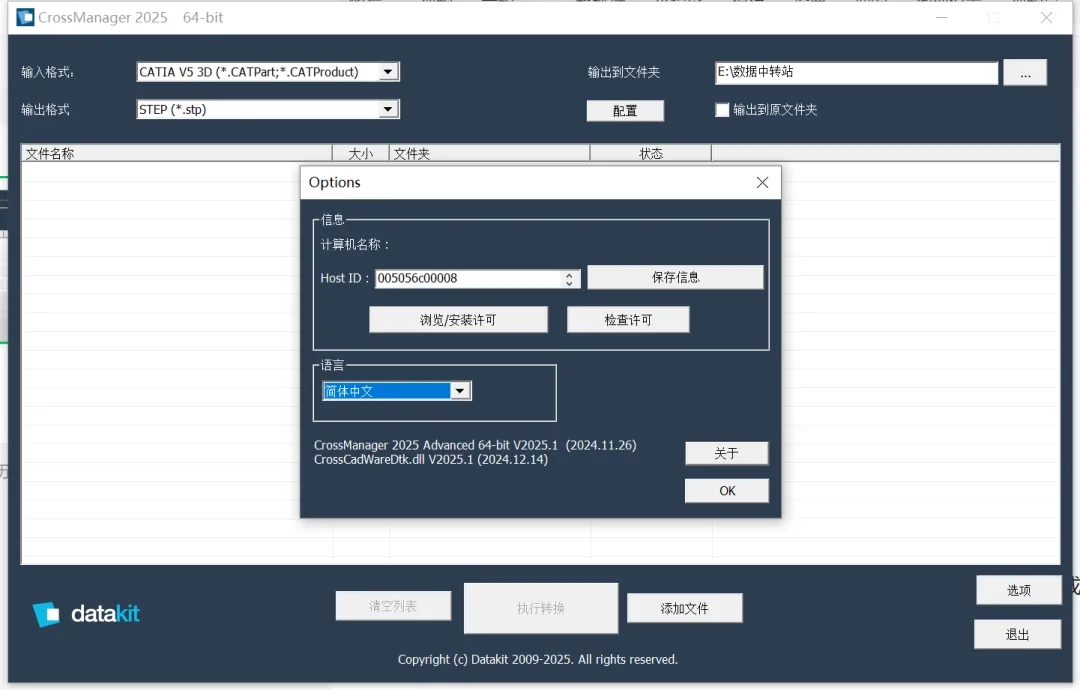Click the 选项 button
The height and width of the screenshot is (690, 1080).
(x=1019, y=590)
